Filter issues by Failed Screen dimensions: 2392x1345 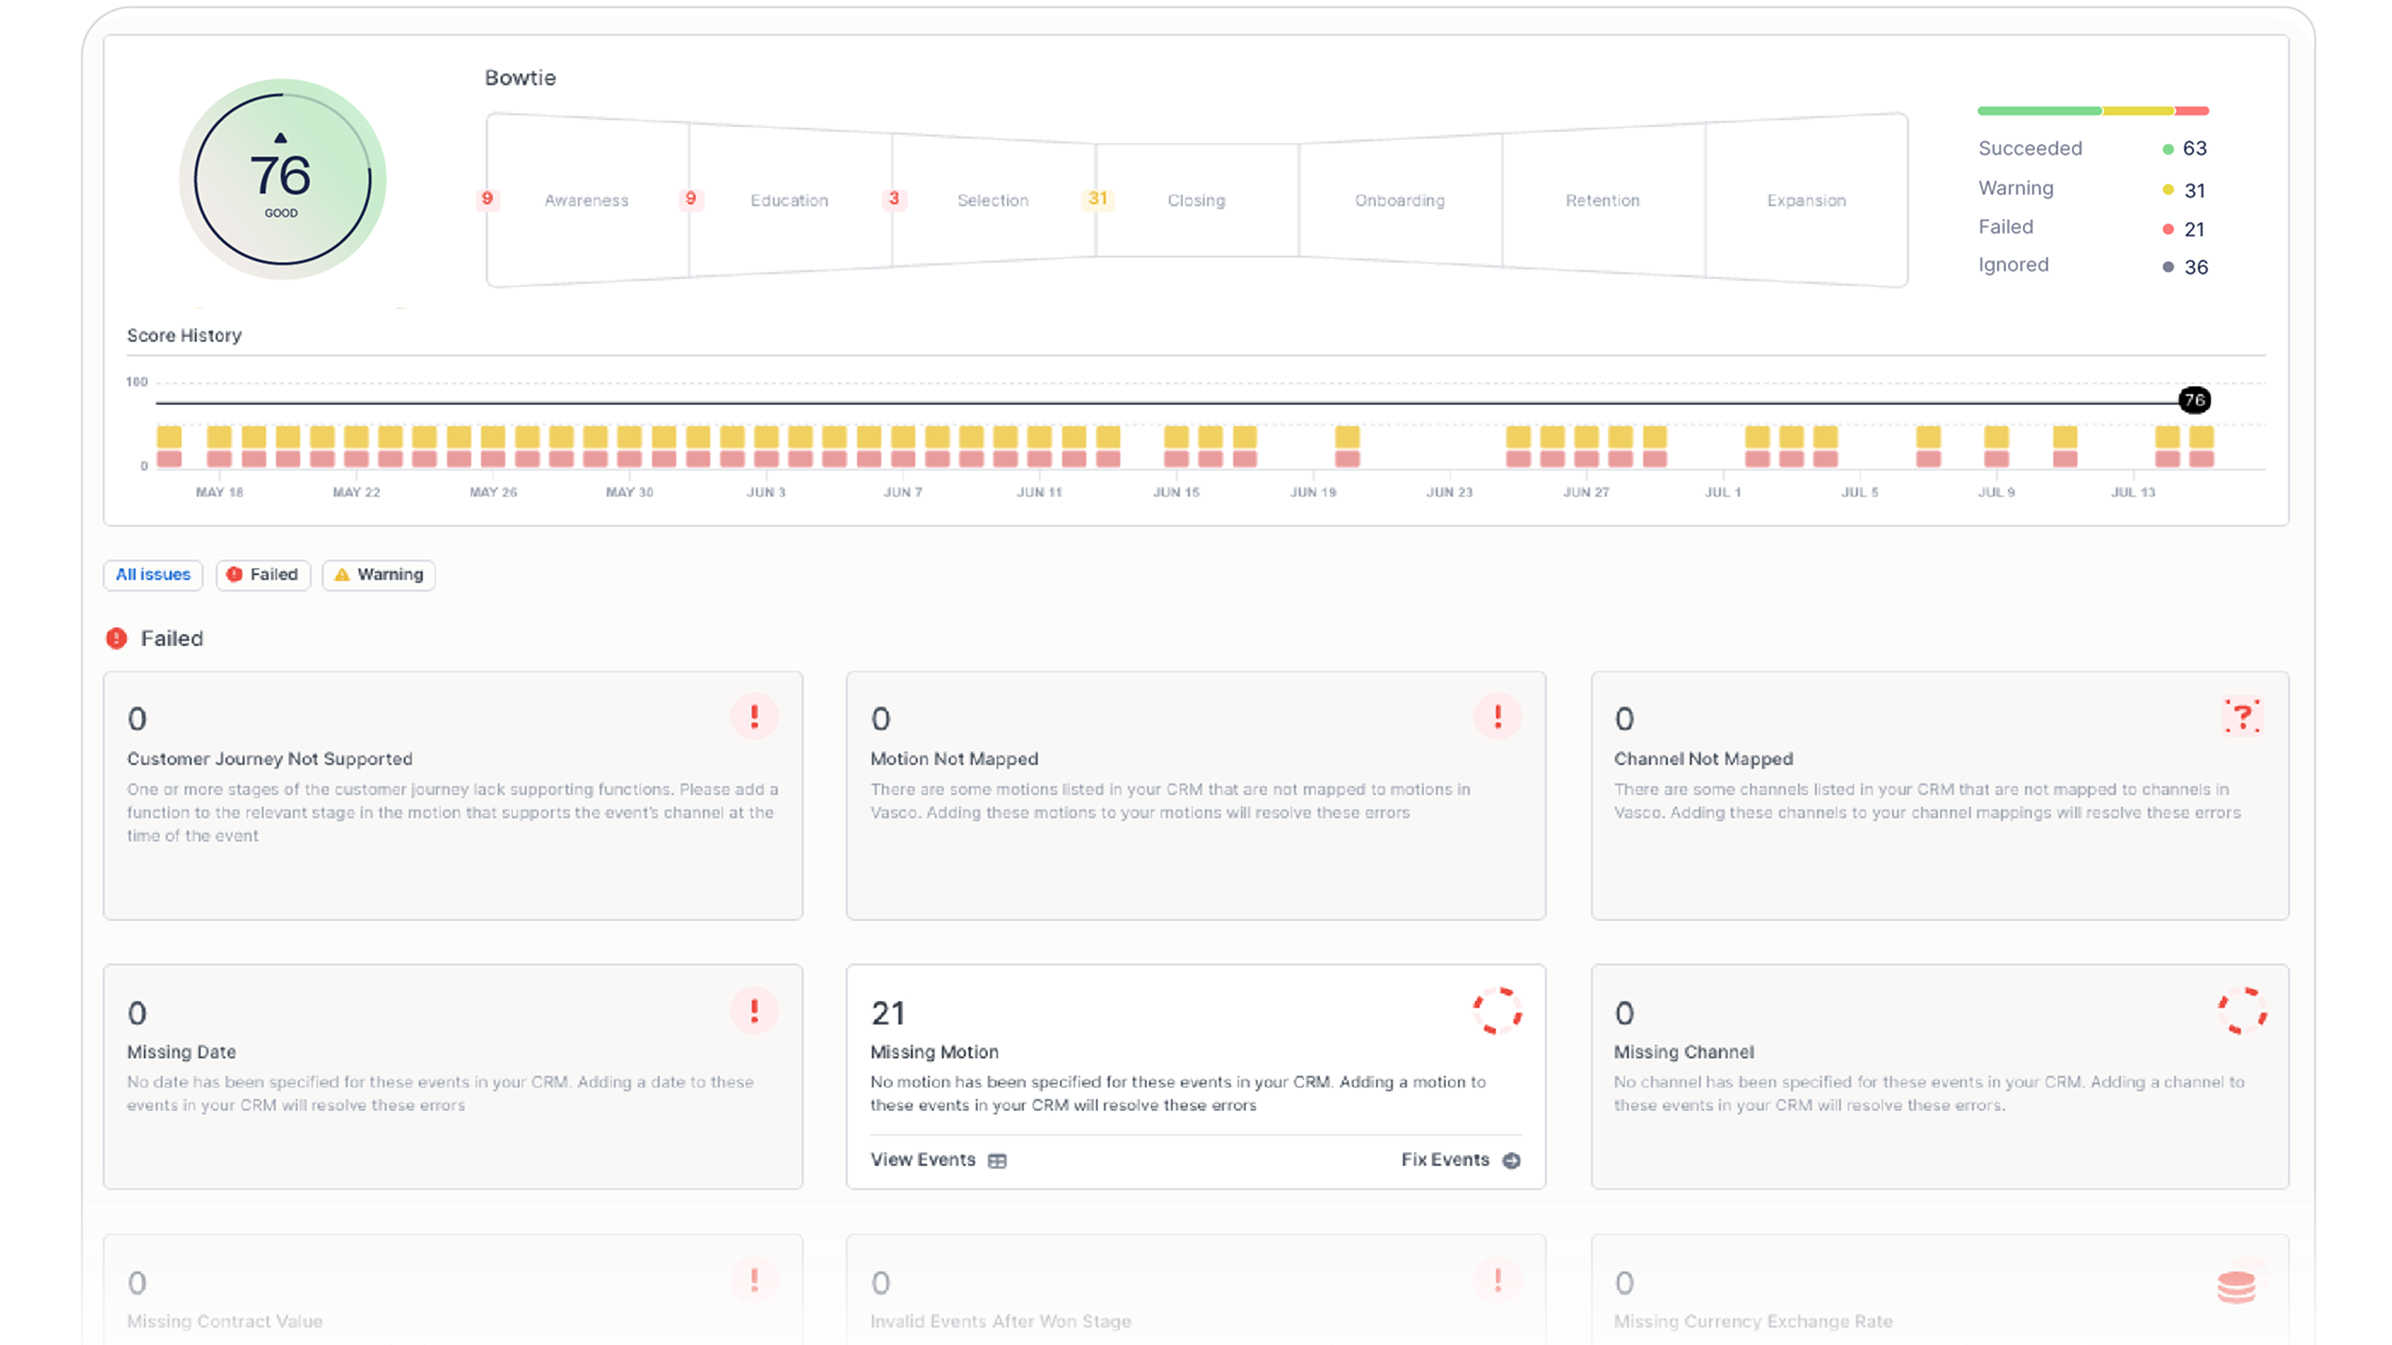(x=263, y=575)
